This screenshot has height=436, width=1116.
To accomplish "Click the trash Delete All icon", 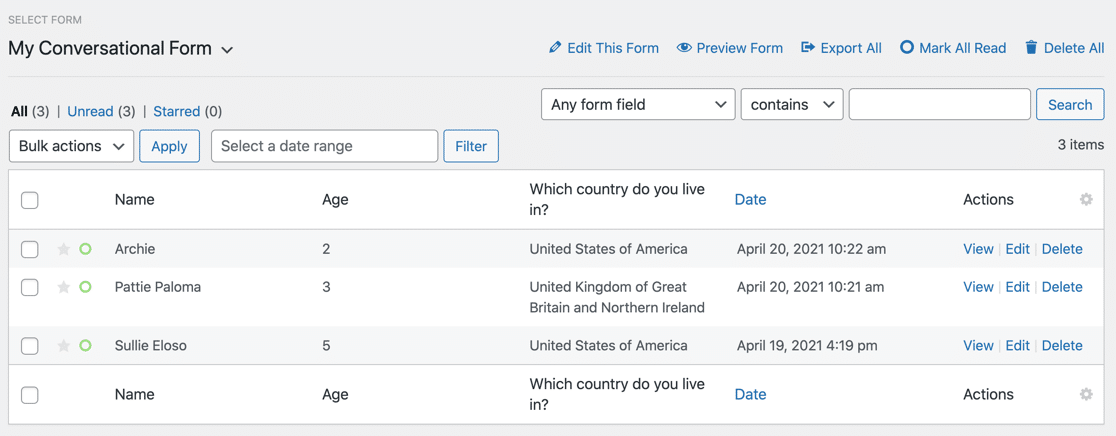I will click(x=1031, y=48).
